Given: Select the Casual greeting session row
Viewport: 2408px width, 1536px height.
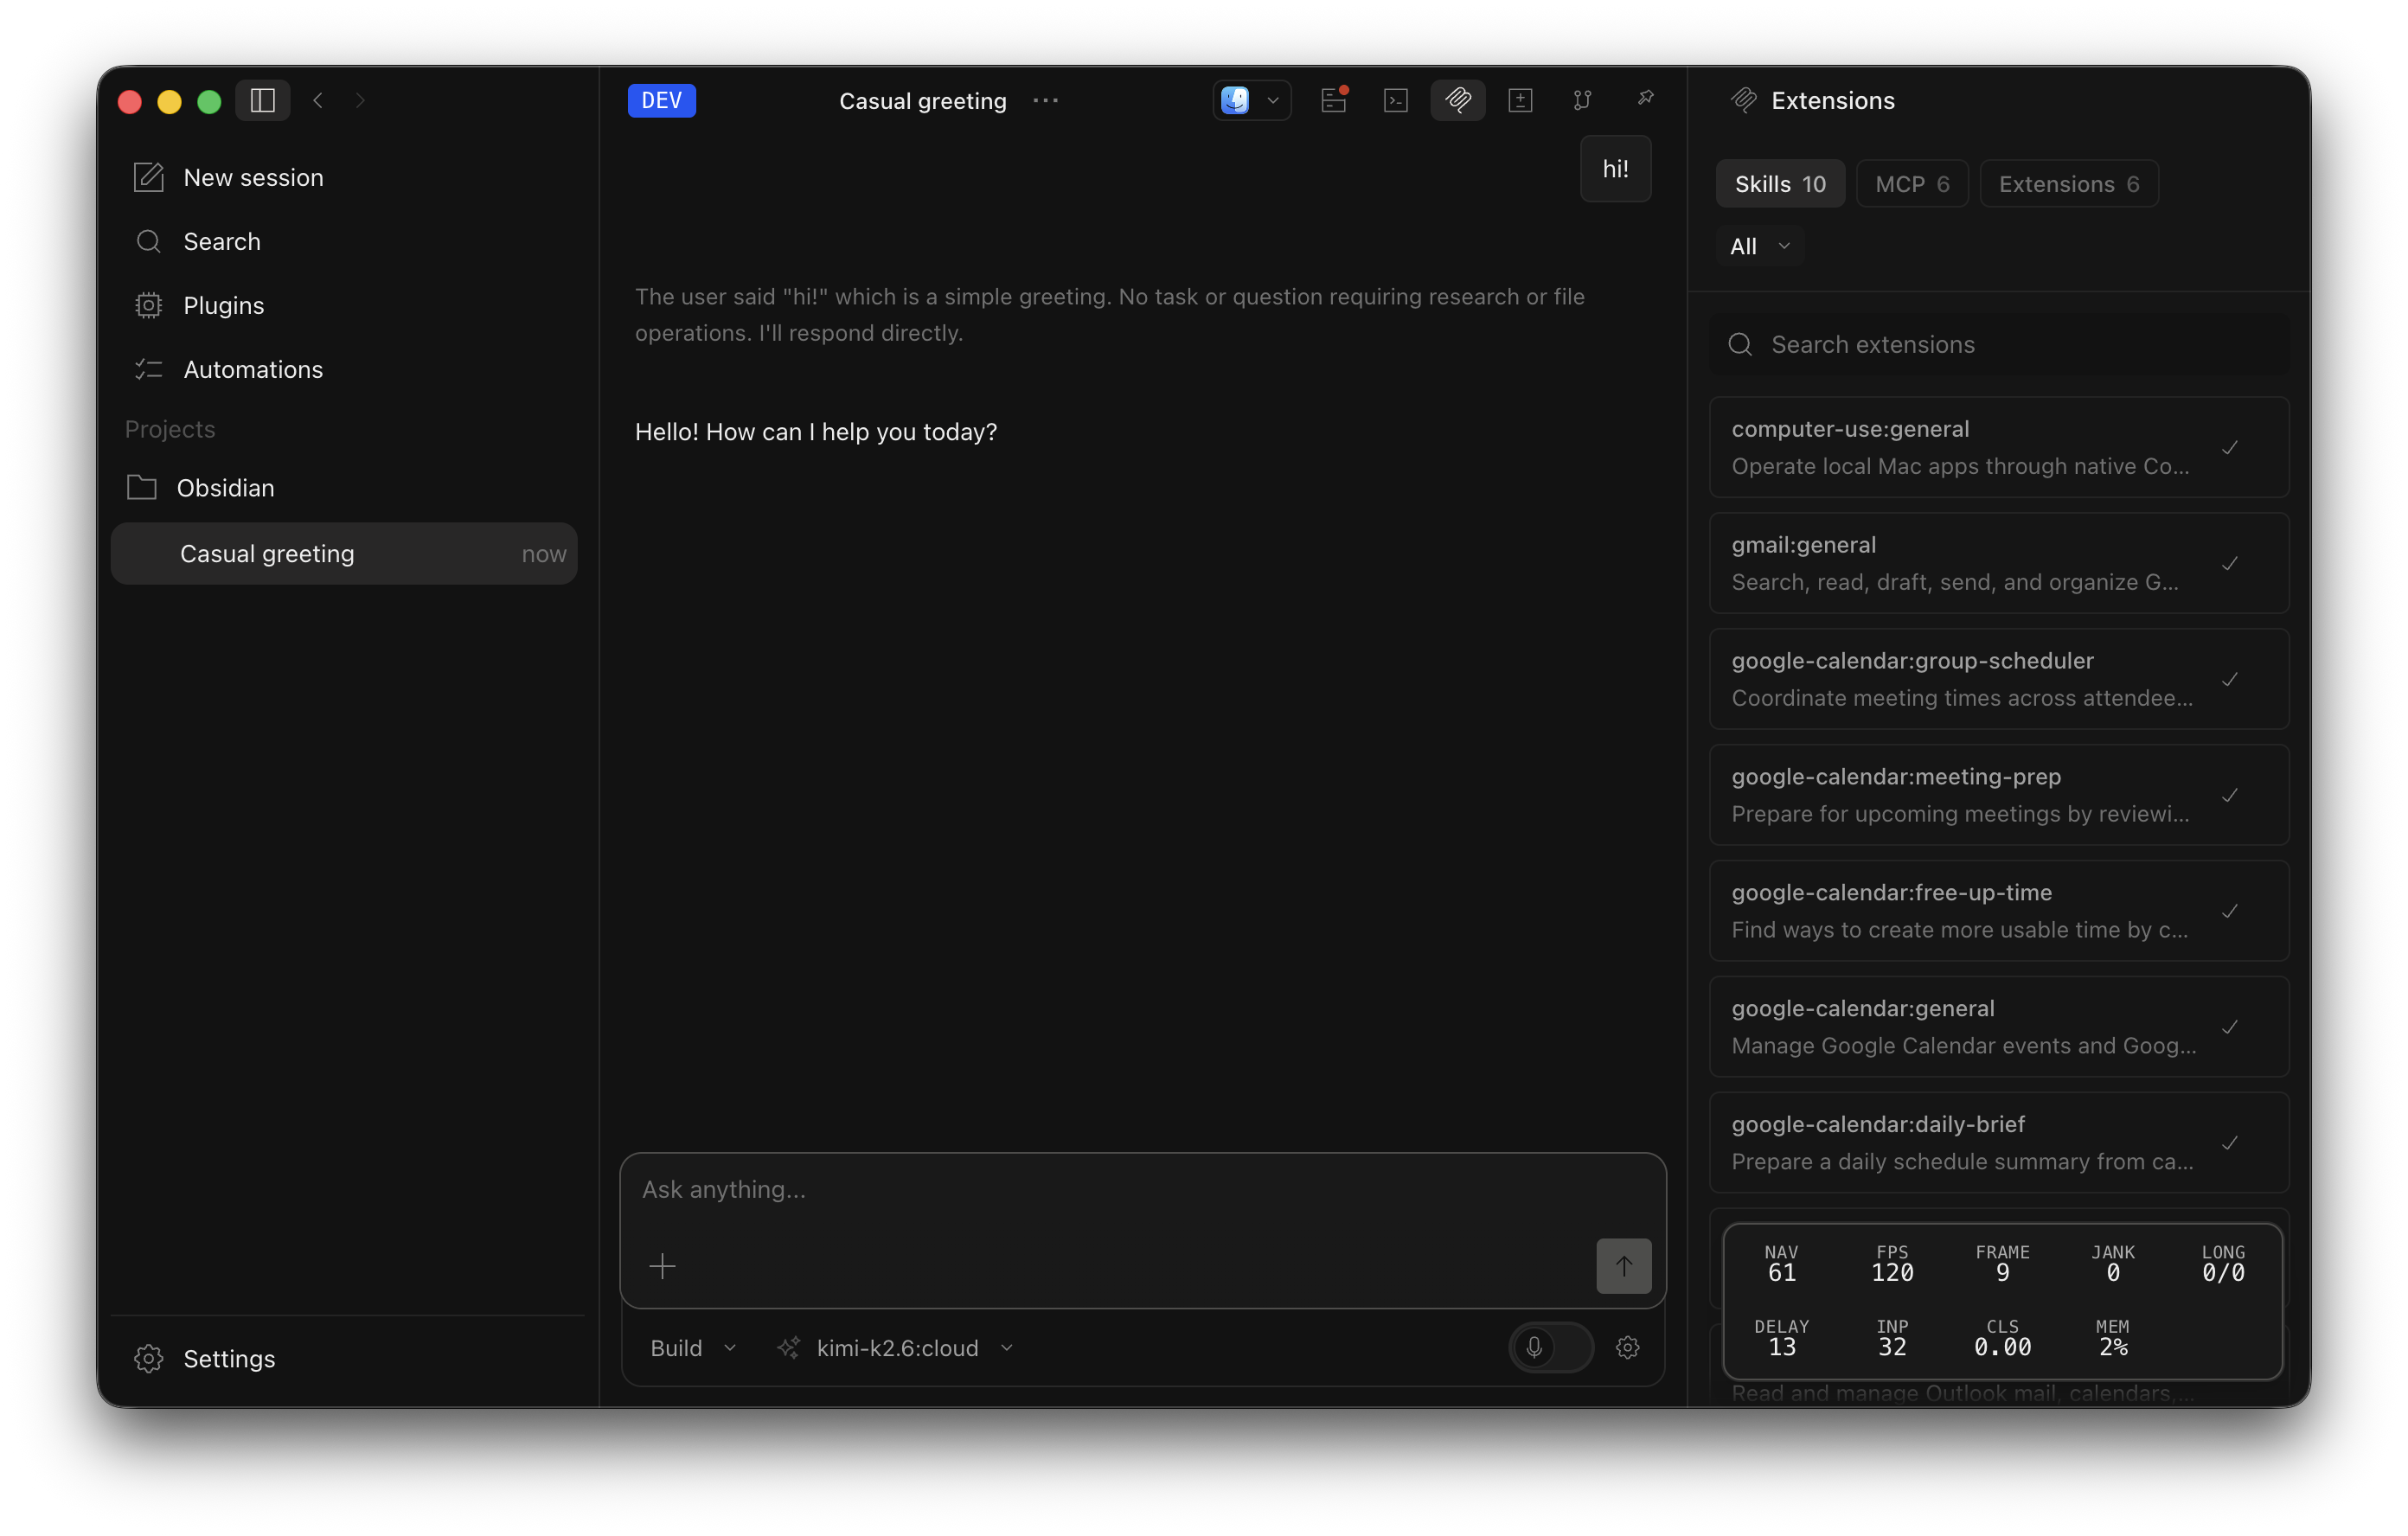Looking at the screenshot, I should pos(344,553).
